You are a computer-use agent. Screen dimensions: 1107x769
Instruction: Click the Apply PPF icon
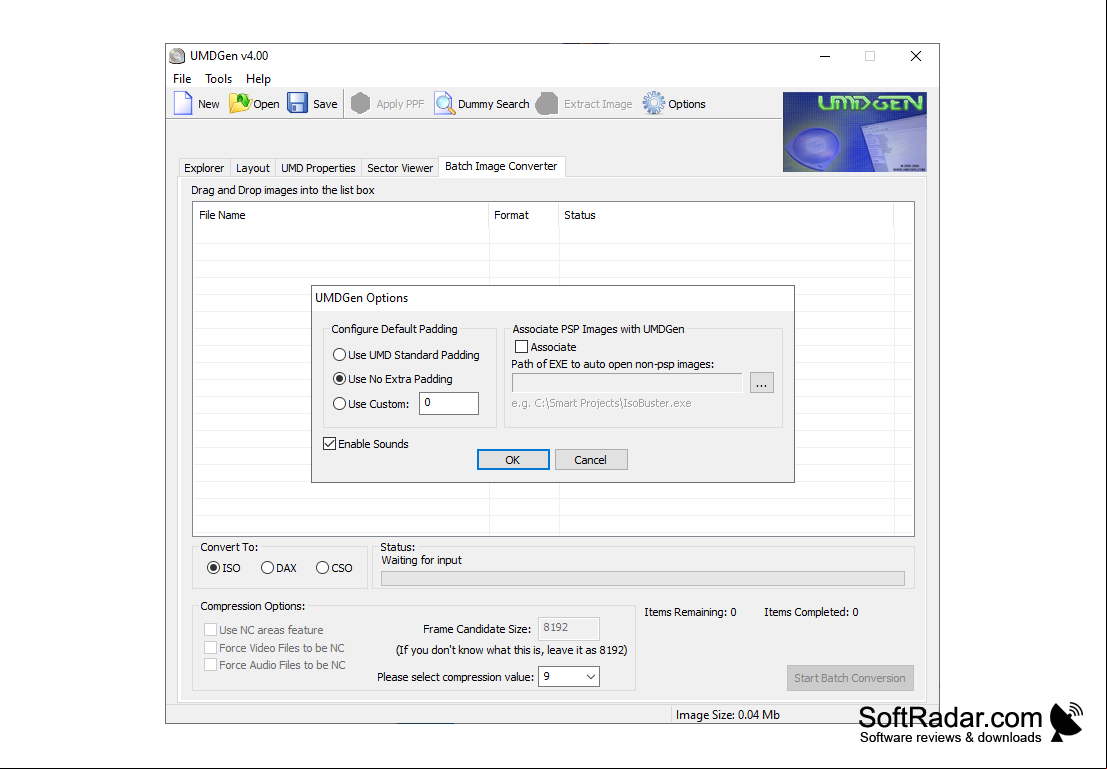pos(361,103)
